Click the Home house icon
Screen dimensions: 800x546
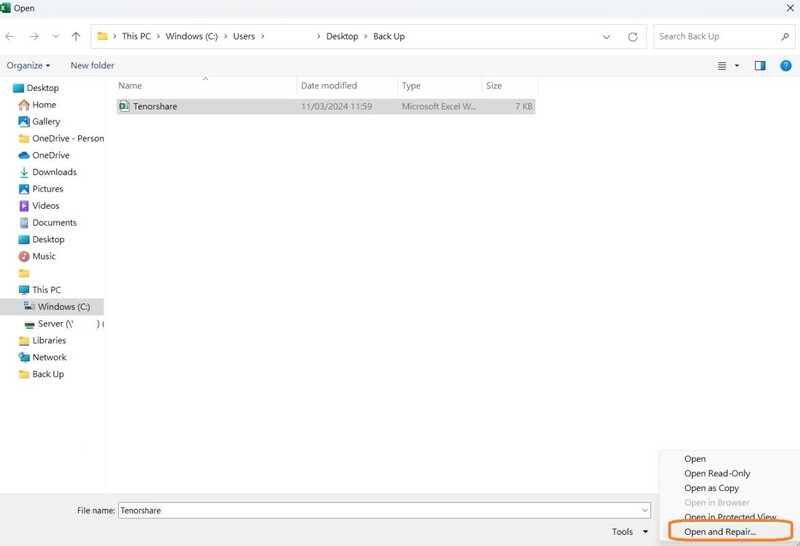[x=24, y=105]
